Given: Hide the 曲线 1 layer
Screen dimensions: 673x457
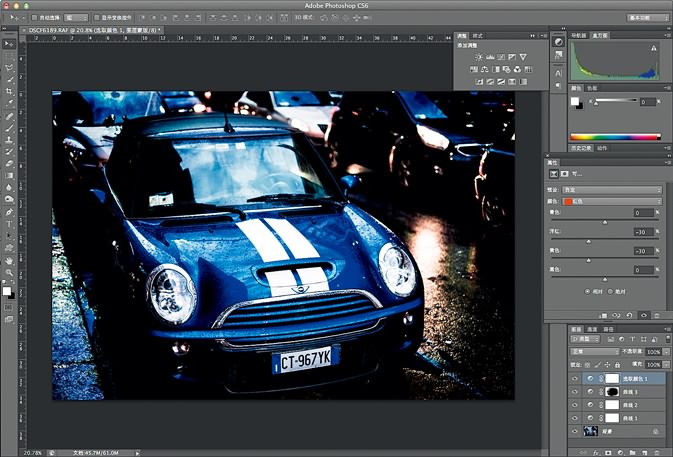Looking at the screenshot, I should coord(575,418).
